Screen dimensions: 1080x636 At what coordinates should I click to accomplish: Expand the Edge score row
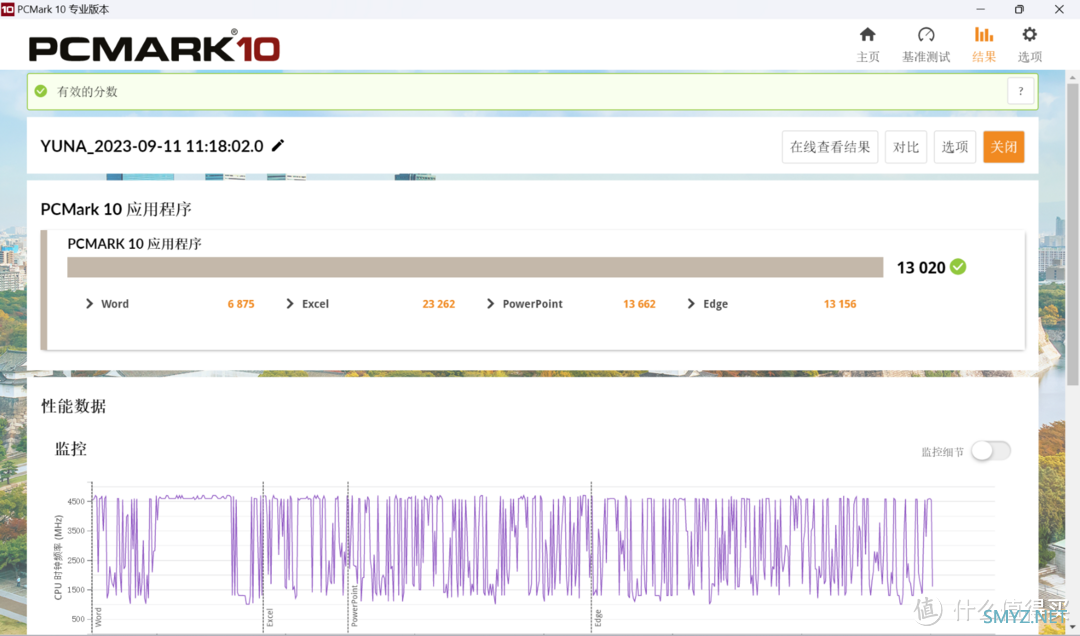(691, 304)
